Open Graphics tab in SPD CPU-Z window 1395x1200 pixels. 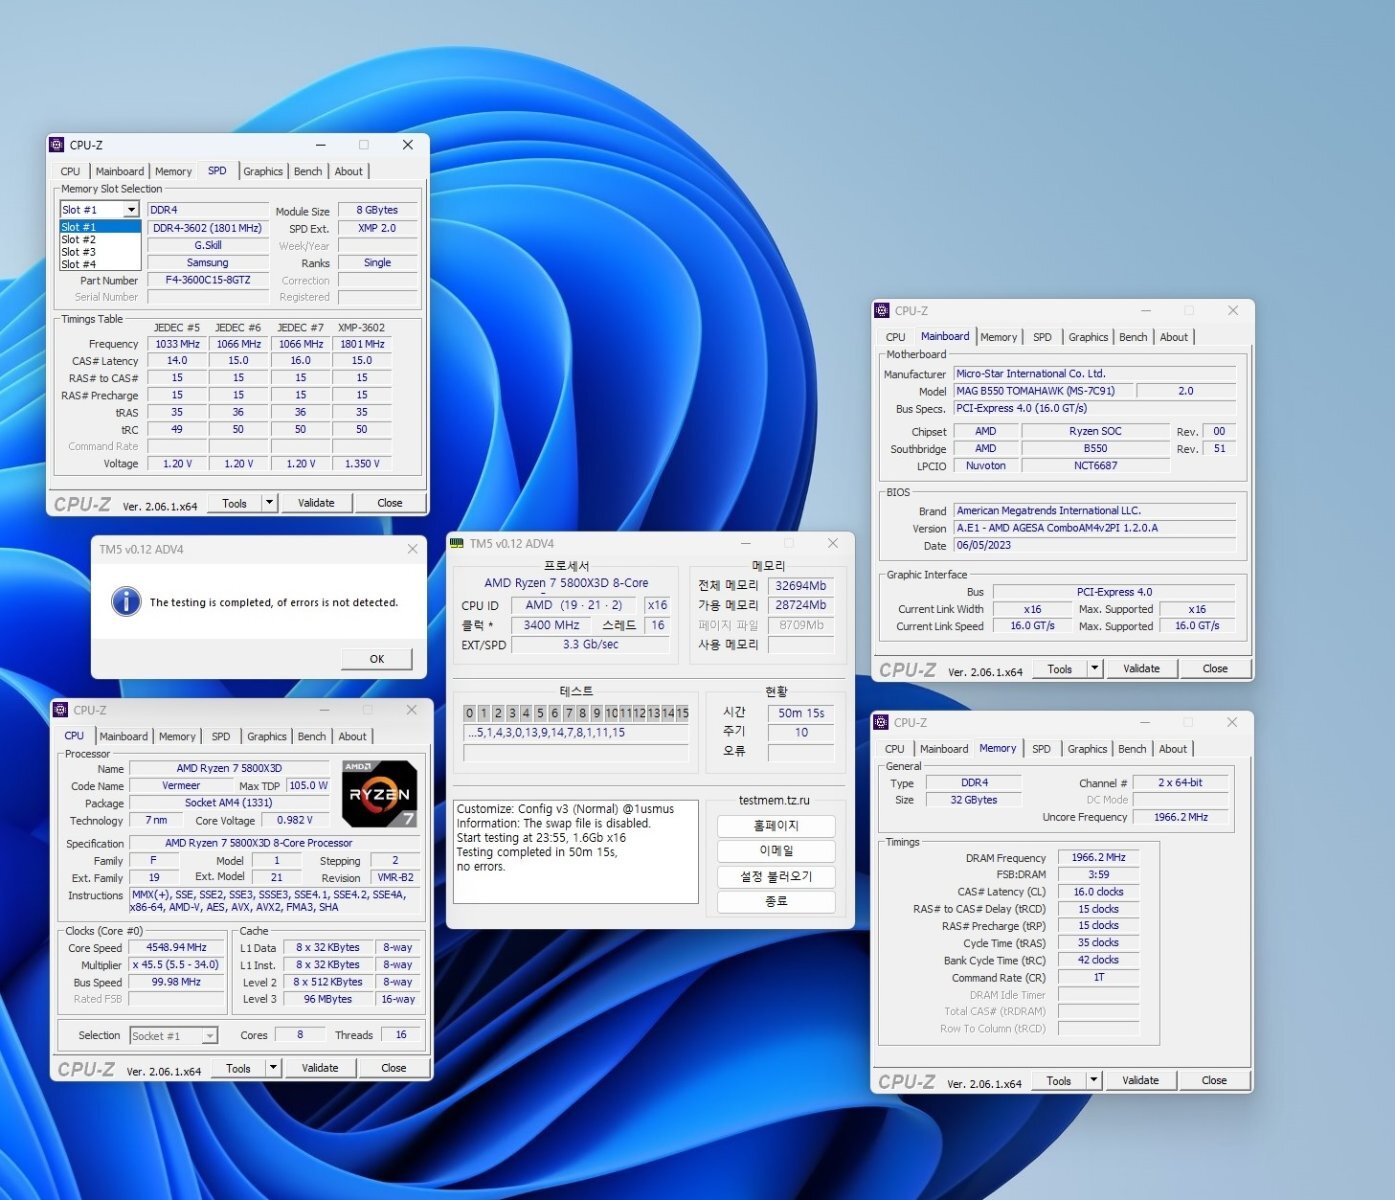263,171
